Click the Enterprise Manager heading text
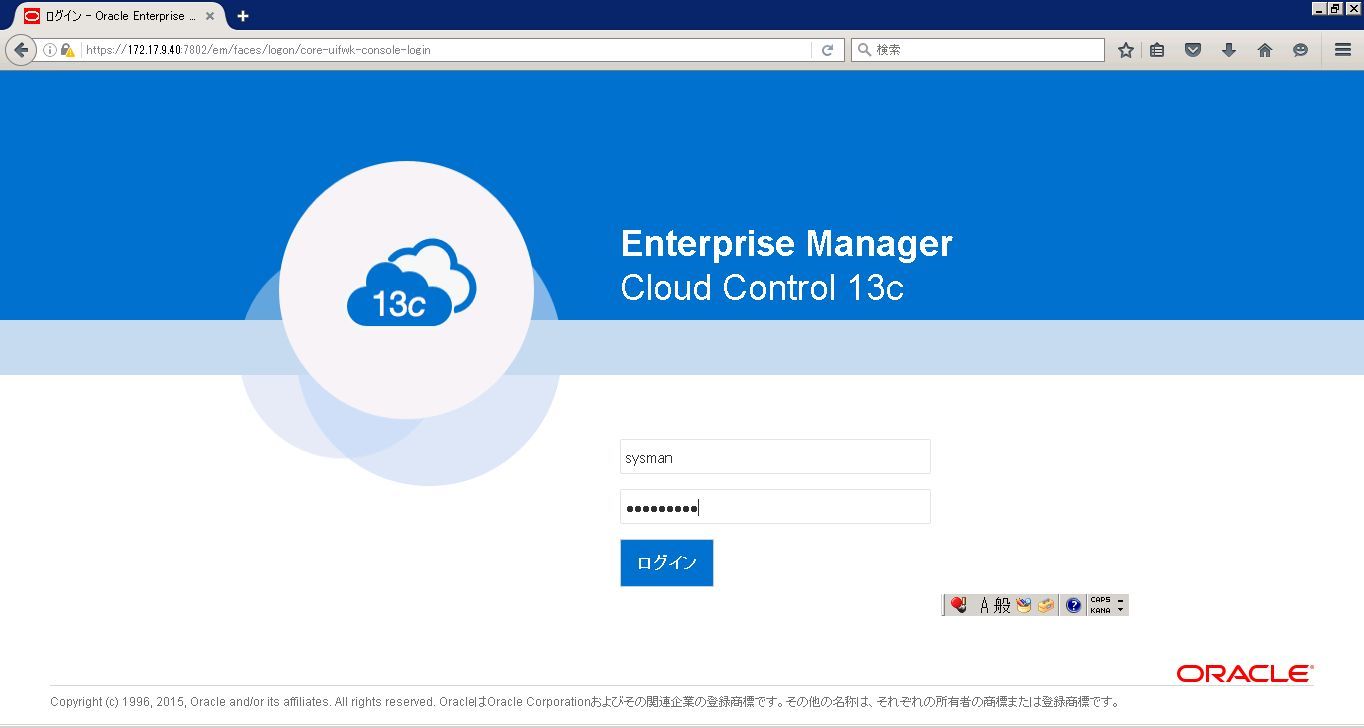Image resolution: width=1364 pixels, height=728 pixels. (x=786, y=243)
